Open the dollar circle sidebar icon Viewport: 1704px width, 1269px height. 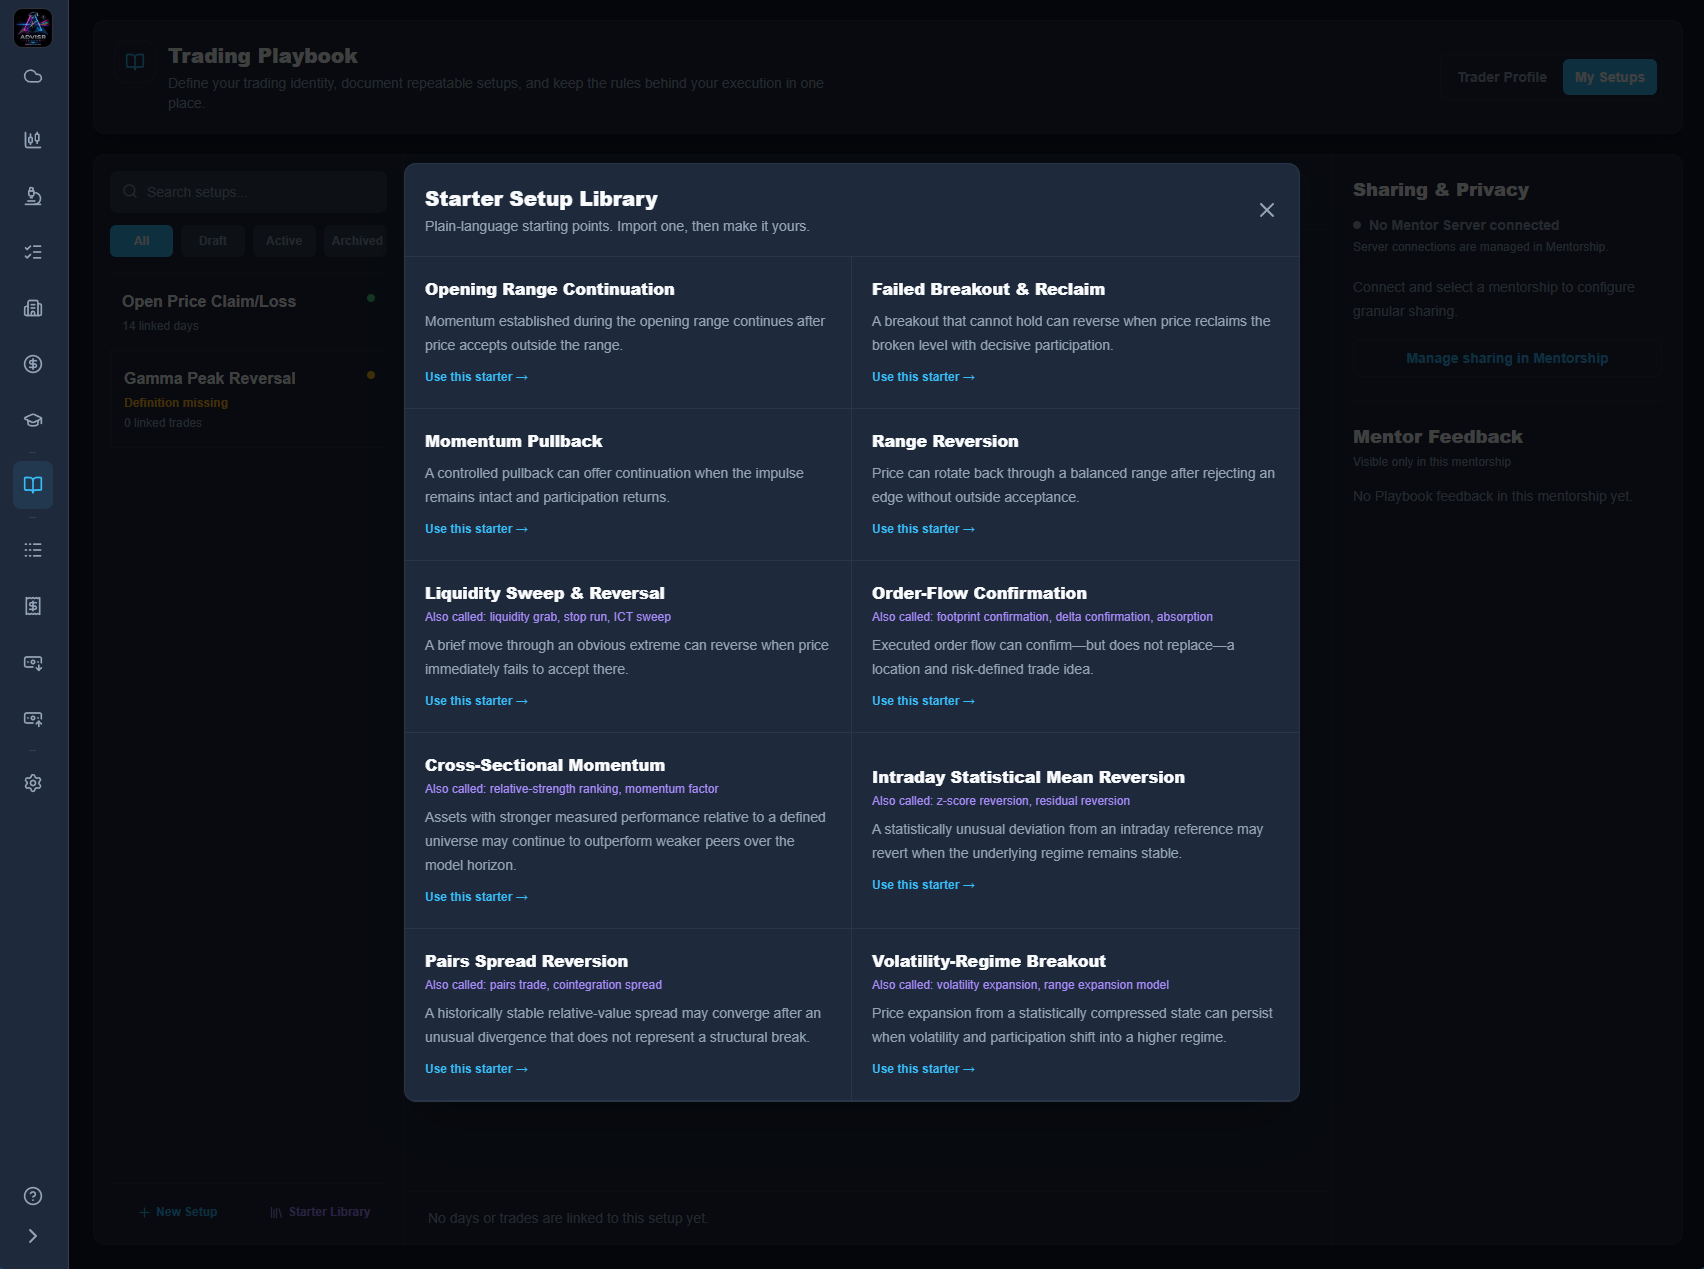coord(33,364)
